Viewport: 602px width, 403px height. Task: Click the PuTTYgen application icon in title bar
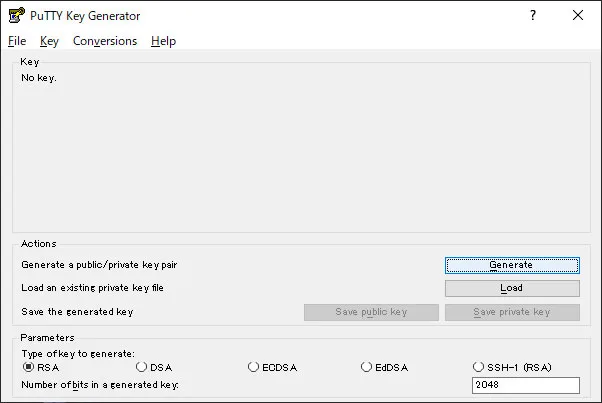pyautogui.click(x=17, y=15)
